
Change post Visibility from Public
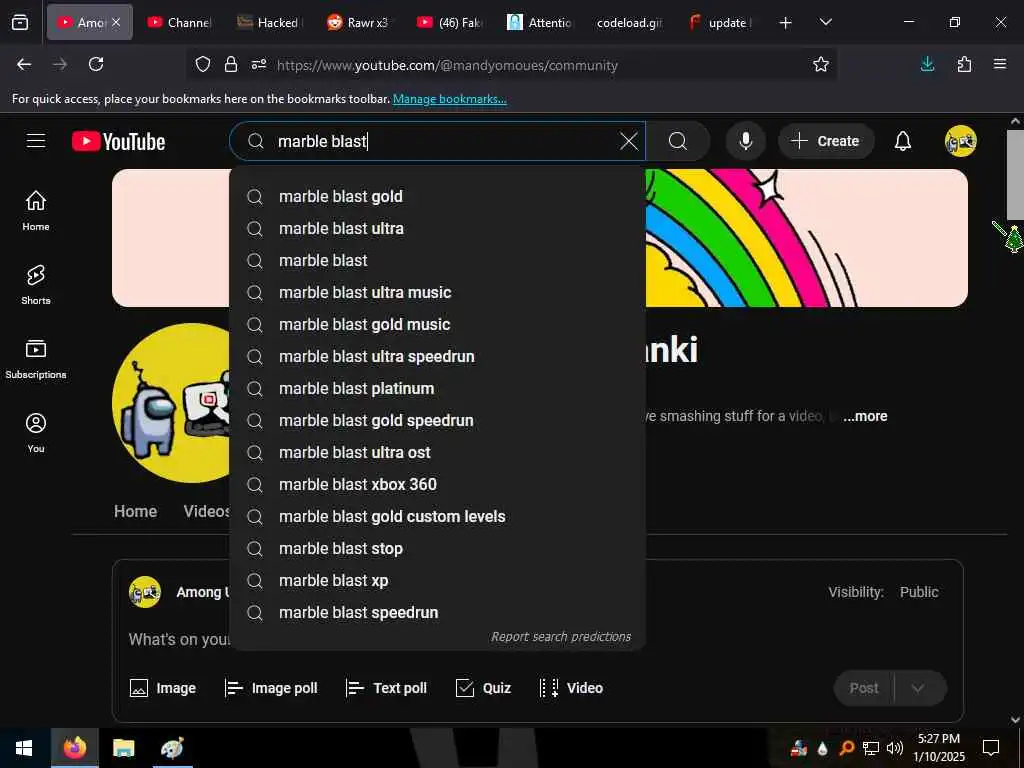(x=918, y=592)
